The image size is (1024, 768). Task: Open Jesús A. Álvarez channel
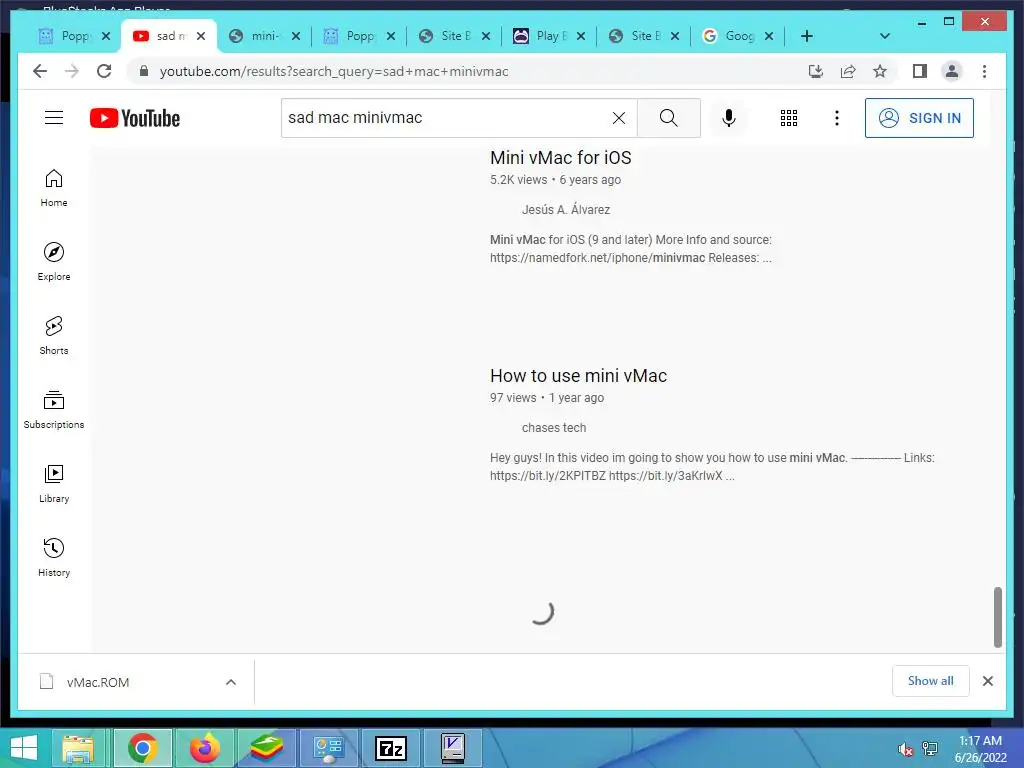pyautogui.click(x=566, y=210)
